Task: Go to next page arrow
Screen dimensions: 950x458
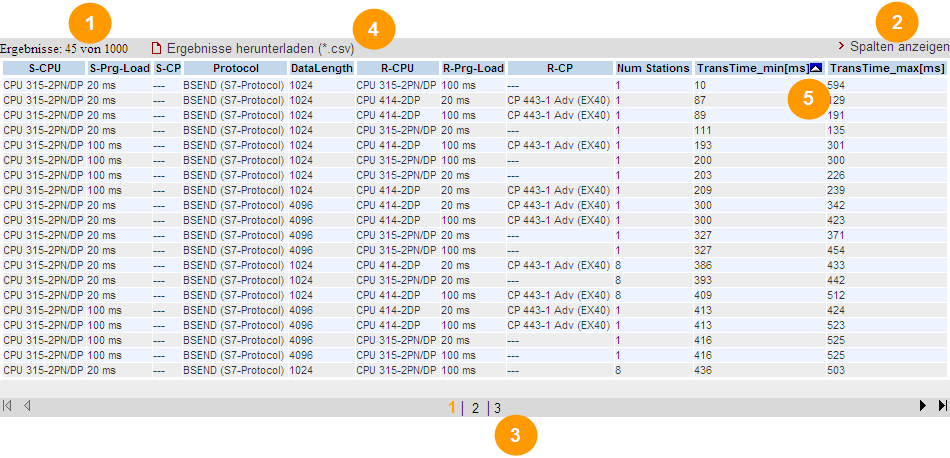Action: click(923, 406)
